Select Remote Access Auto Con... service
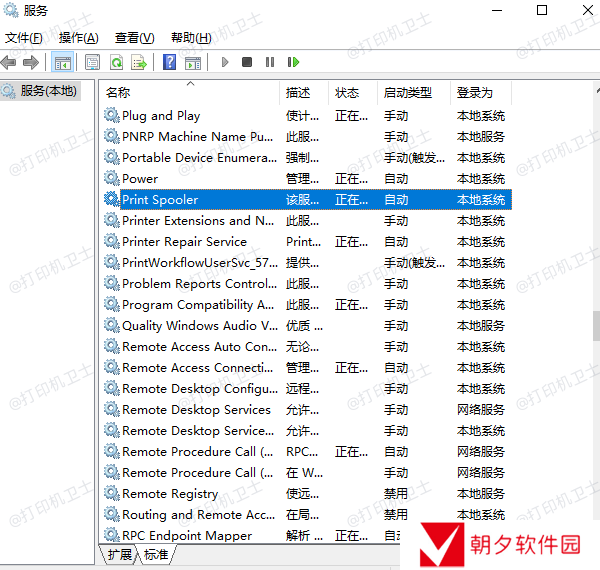Viewport: 600px width, 570px height. click(x=199, y=347)
